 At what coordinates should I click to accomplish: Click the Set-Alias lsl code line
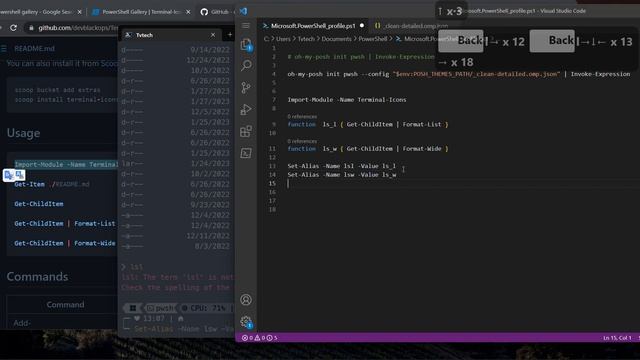342,166
